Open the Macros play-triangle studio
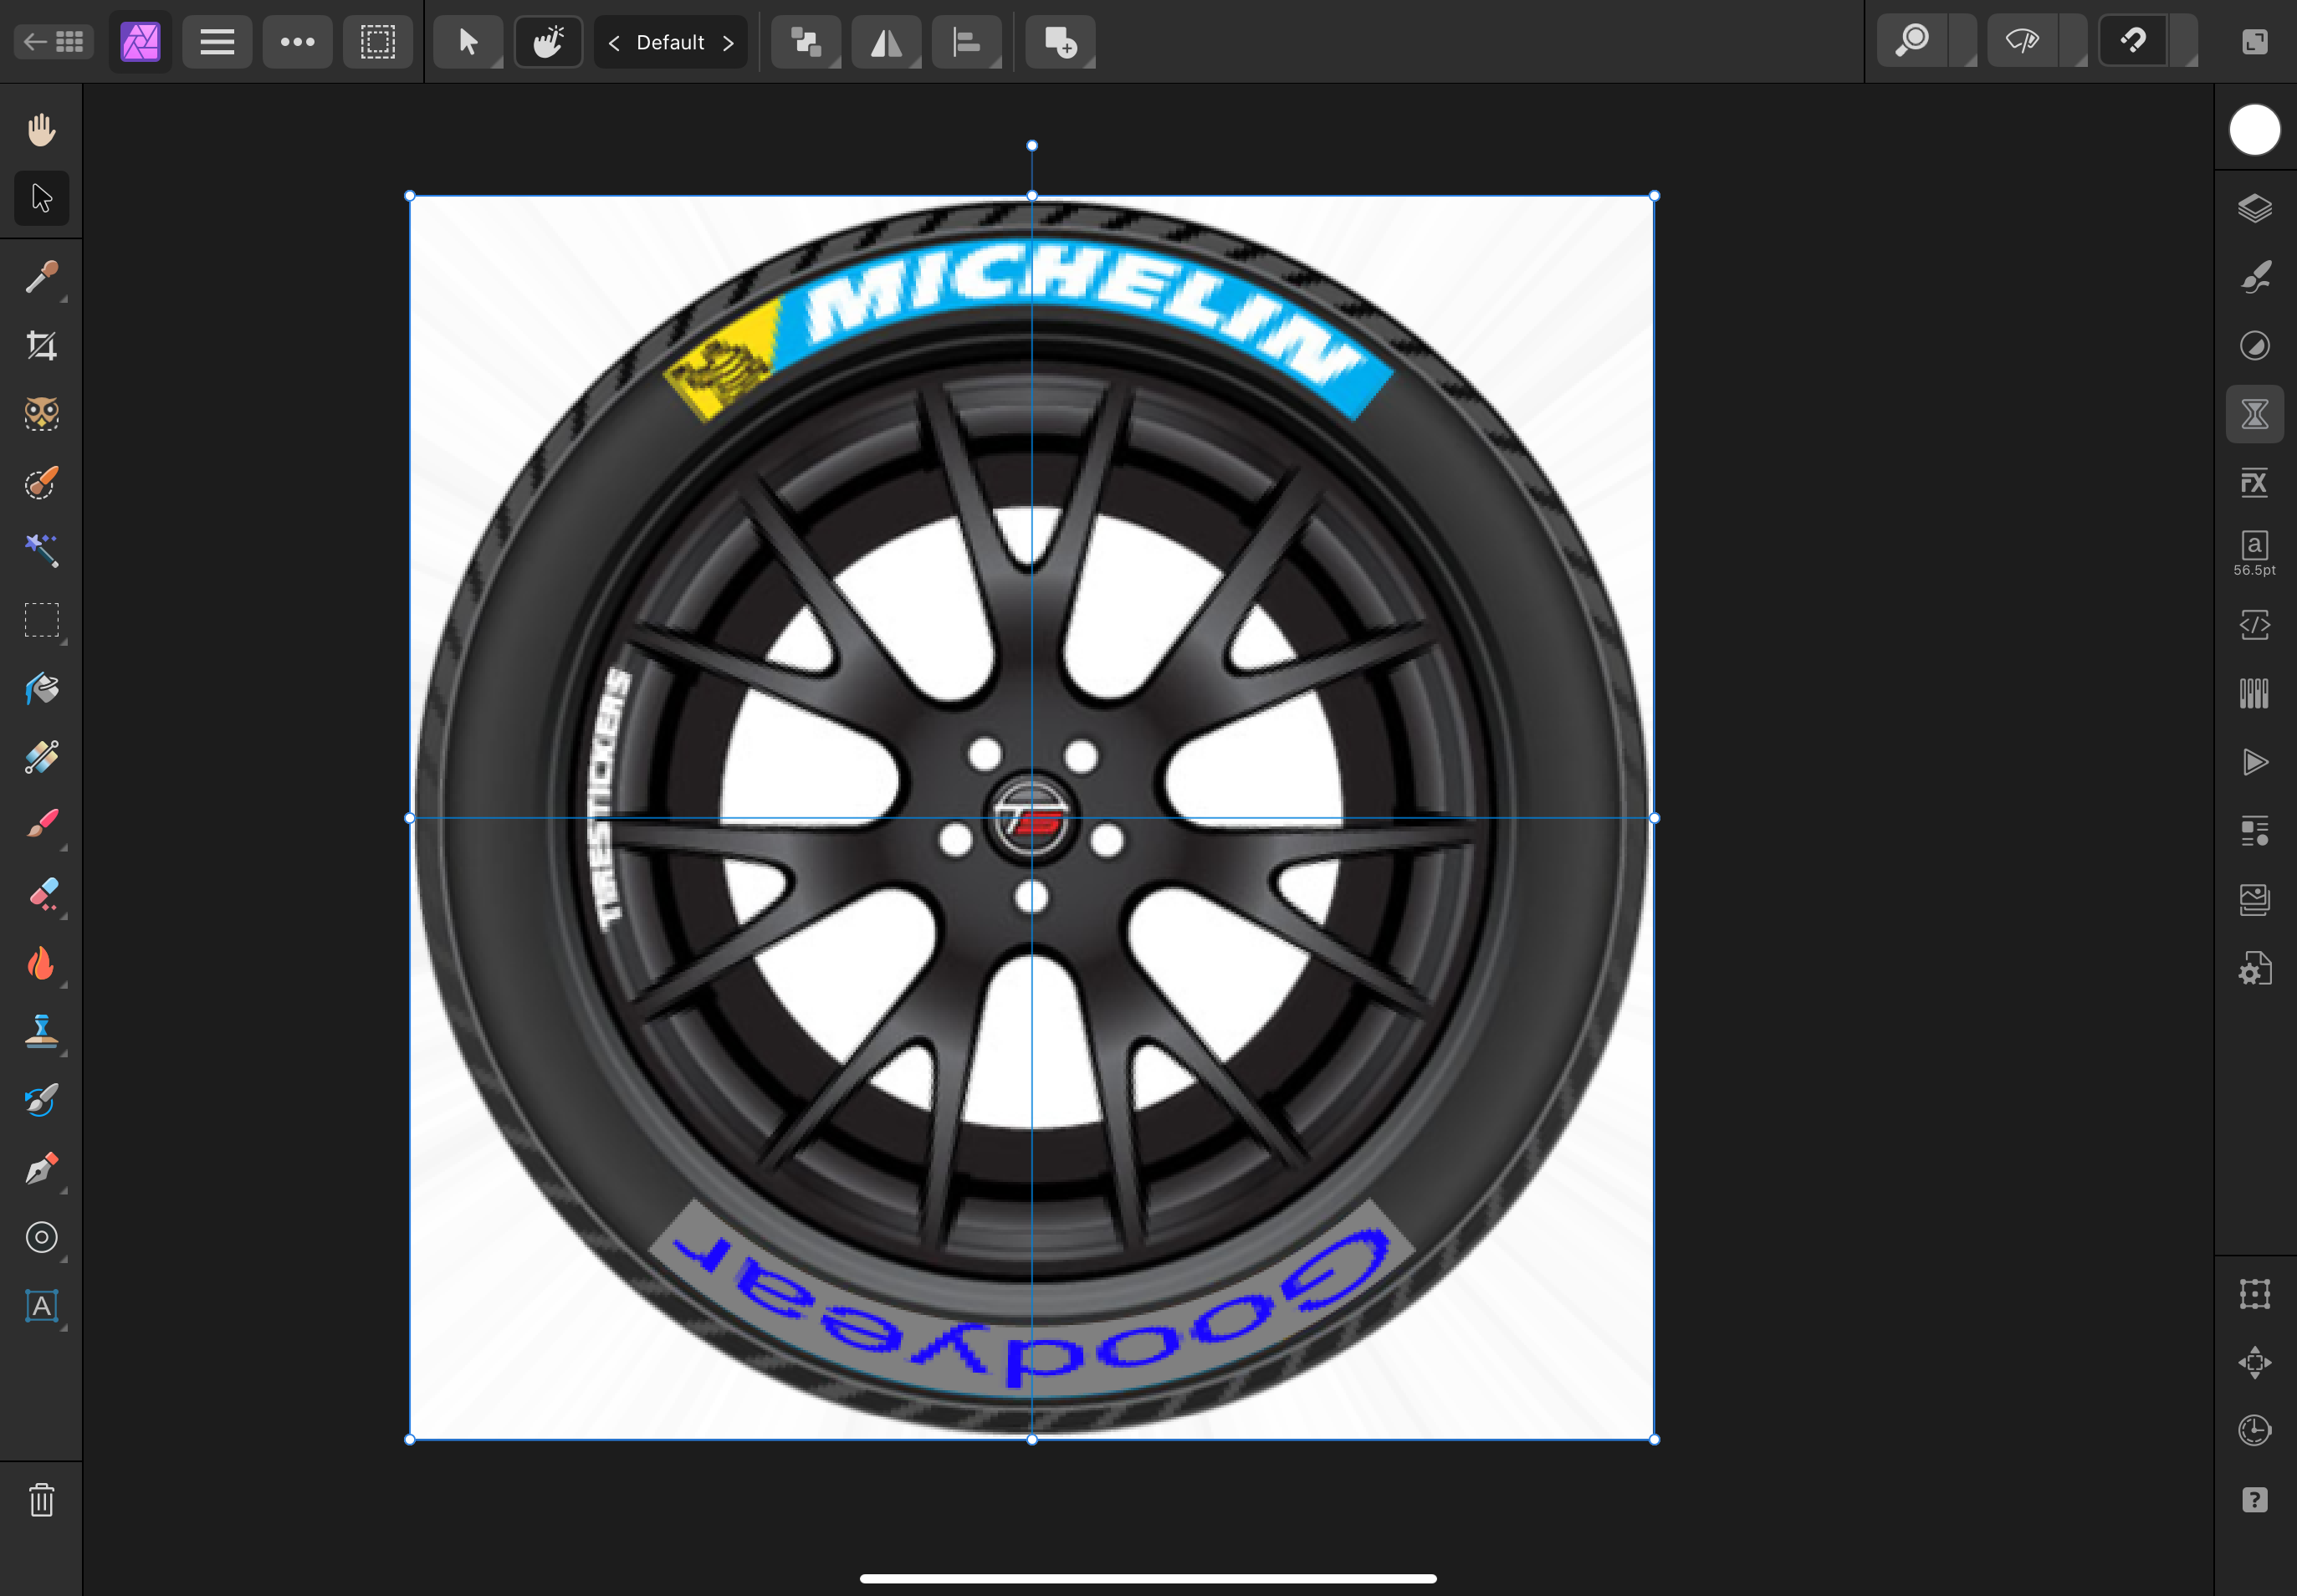This screenshot has height=1596, width=2297. 2254,762
